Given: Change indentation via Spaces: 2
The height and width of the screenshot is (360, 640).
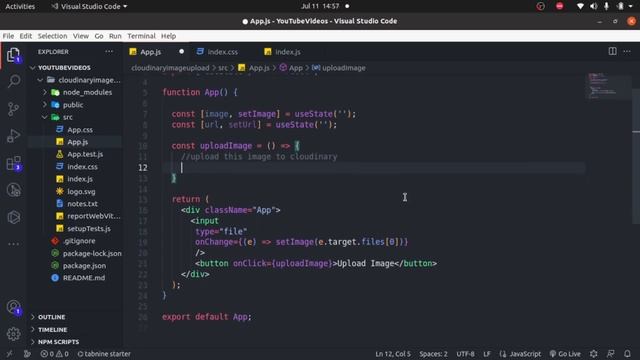Looking at the screenshot, I should (x=433, y=354).
